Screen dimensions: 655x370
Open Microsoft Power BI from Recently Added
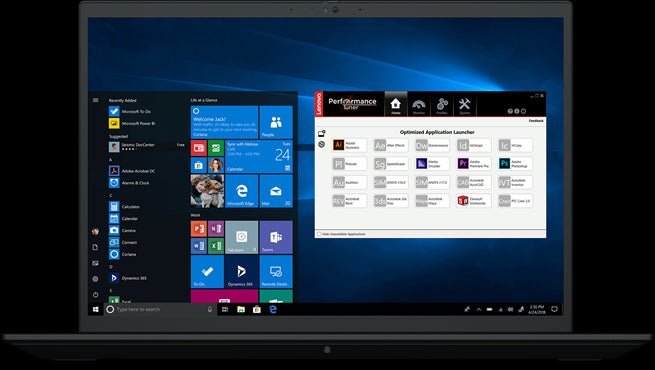point(131,124)
